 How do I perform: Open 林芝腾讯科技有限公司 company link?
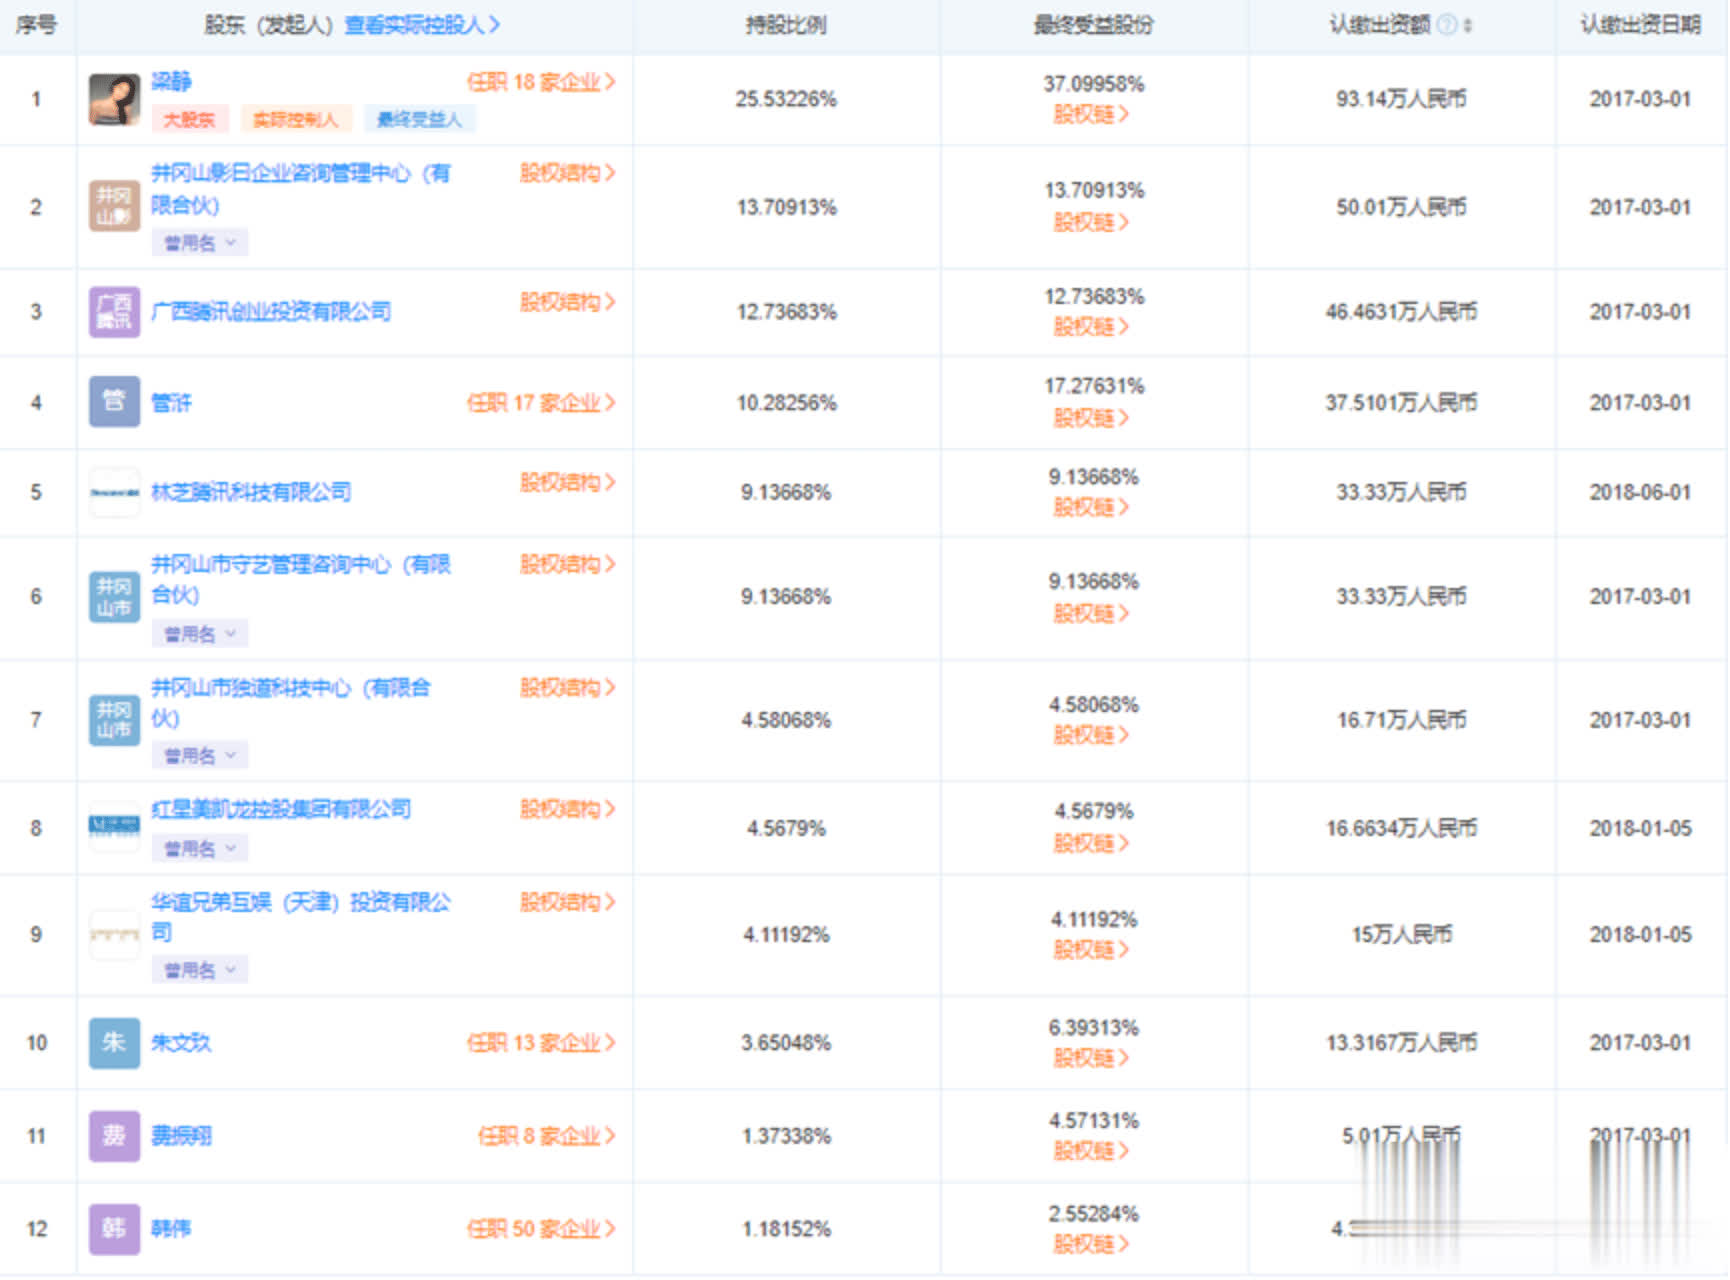(251, 492)
